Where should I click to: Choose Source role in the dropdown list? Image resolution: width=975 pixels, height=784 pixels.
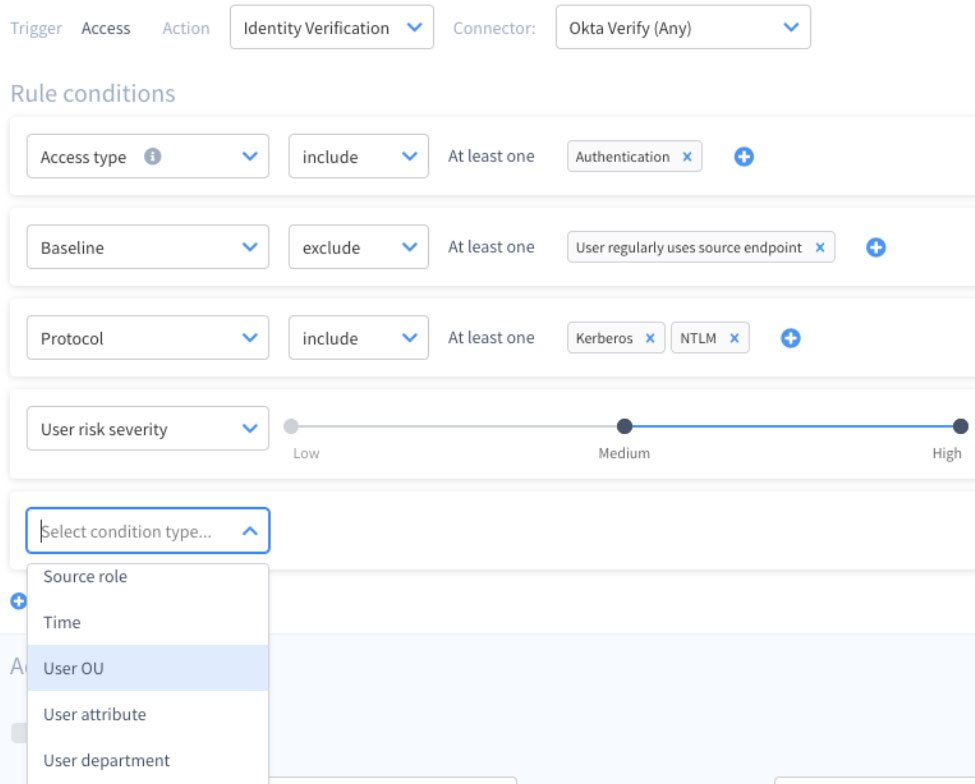(x=147, y=577)
